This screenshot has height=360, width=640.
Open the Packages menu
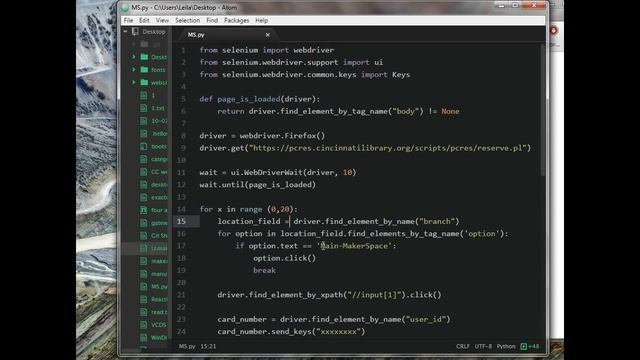tap(236, 20)
